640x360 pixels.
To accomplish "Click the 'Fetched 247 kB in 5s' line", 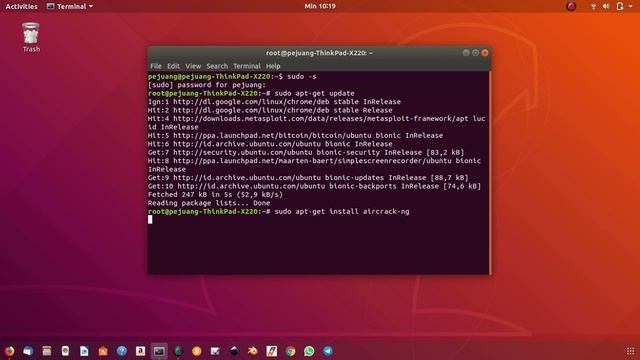I will [x=215, y=195].
